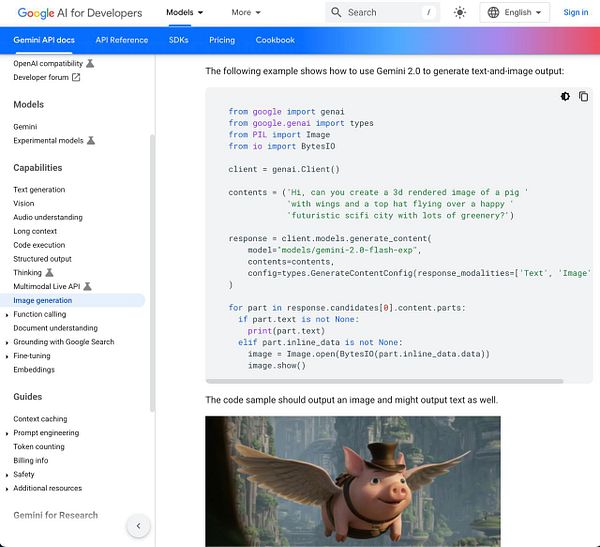This screenshot has height=547, width=600.
Task: Click the Google AI for Developers logo
Action: (80, 13)
